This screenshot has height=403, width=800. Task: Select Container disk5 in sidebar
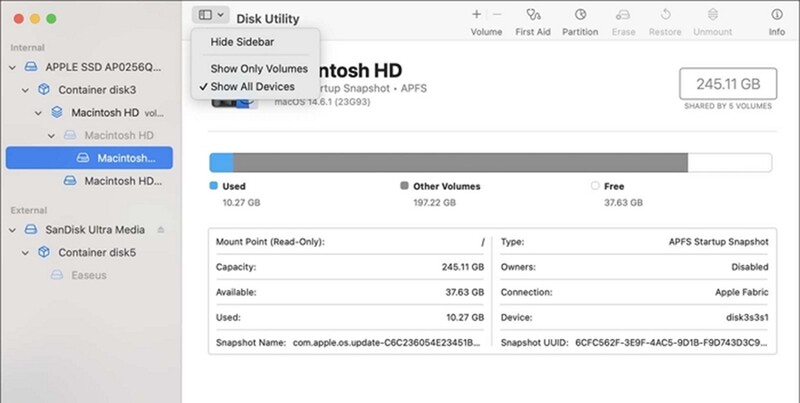96,252
